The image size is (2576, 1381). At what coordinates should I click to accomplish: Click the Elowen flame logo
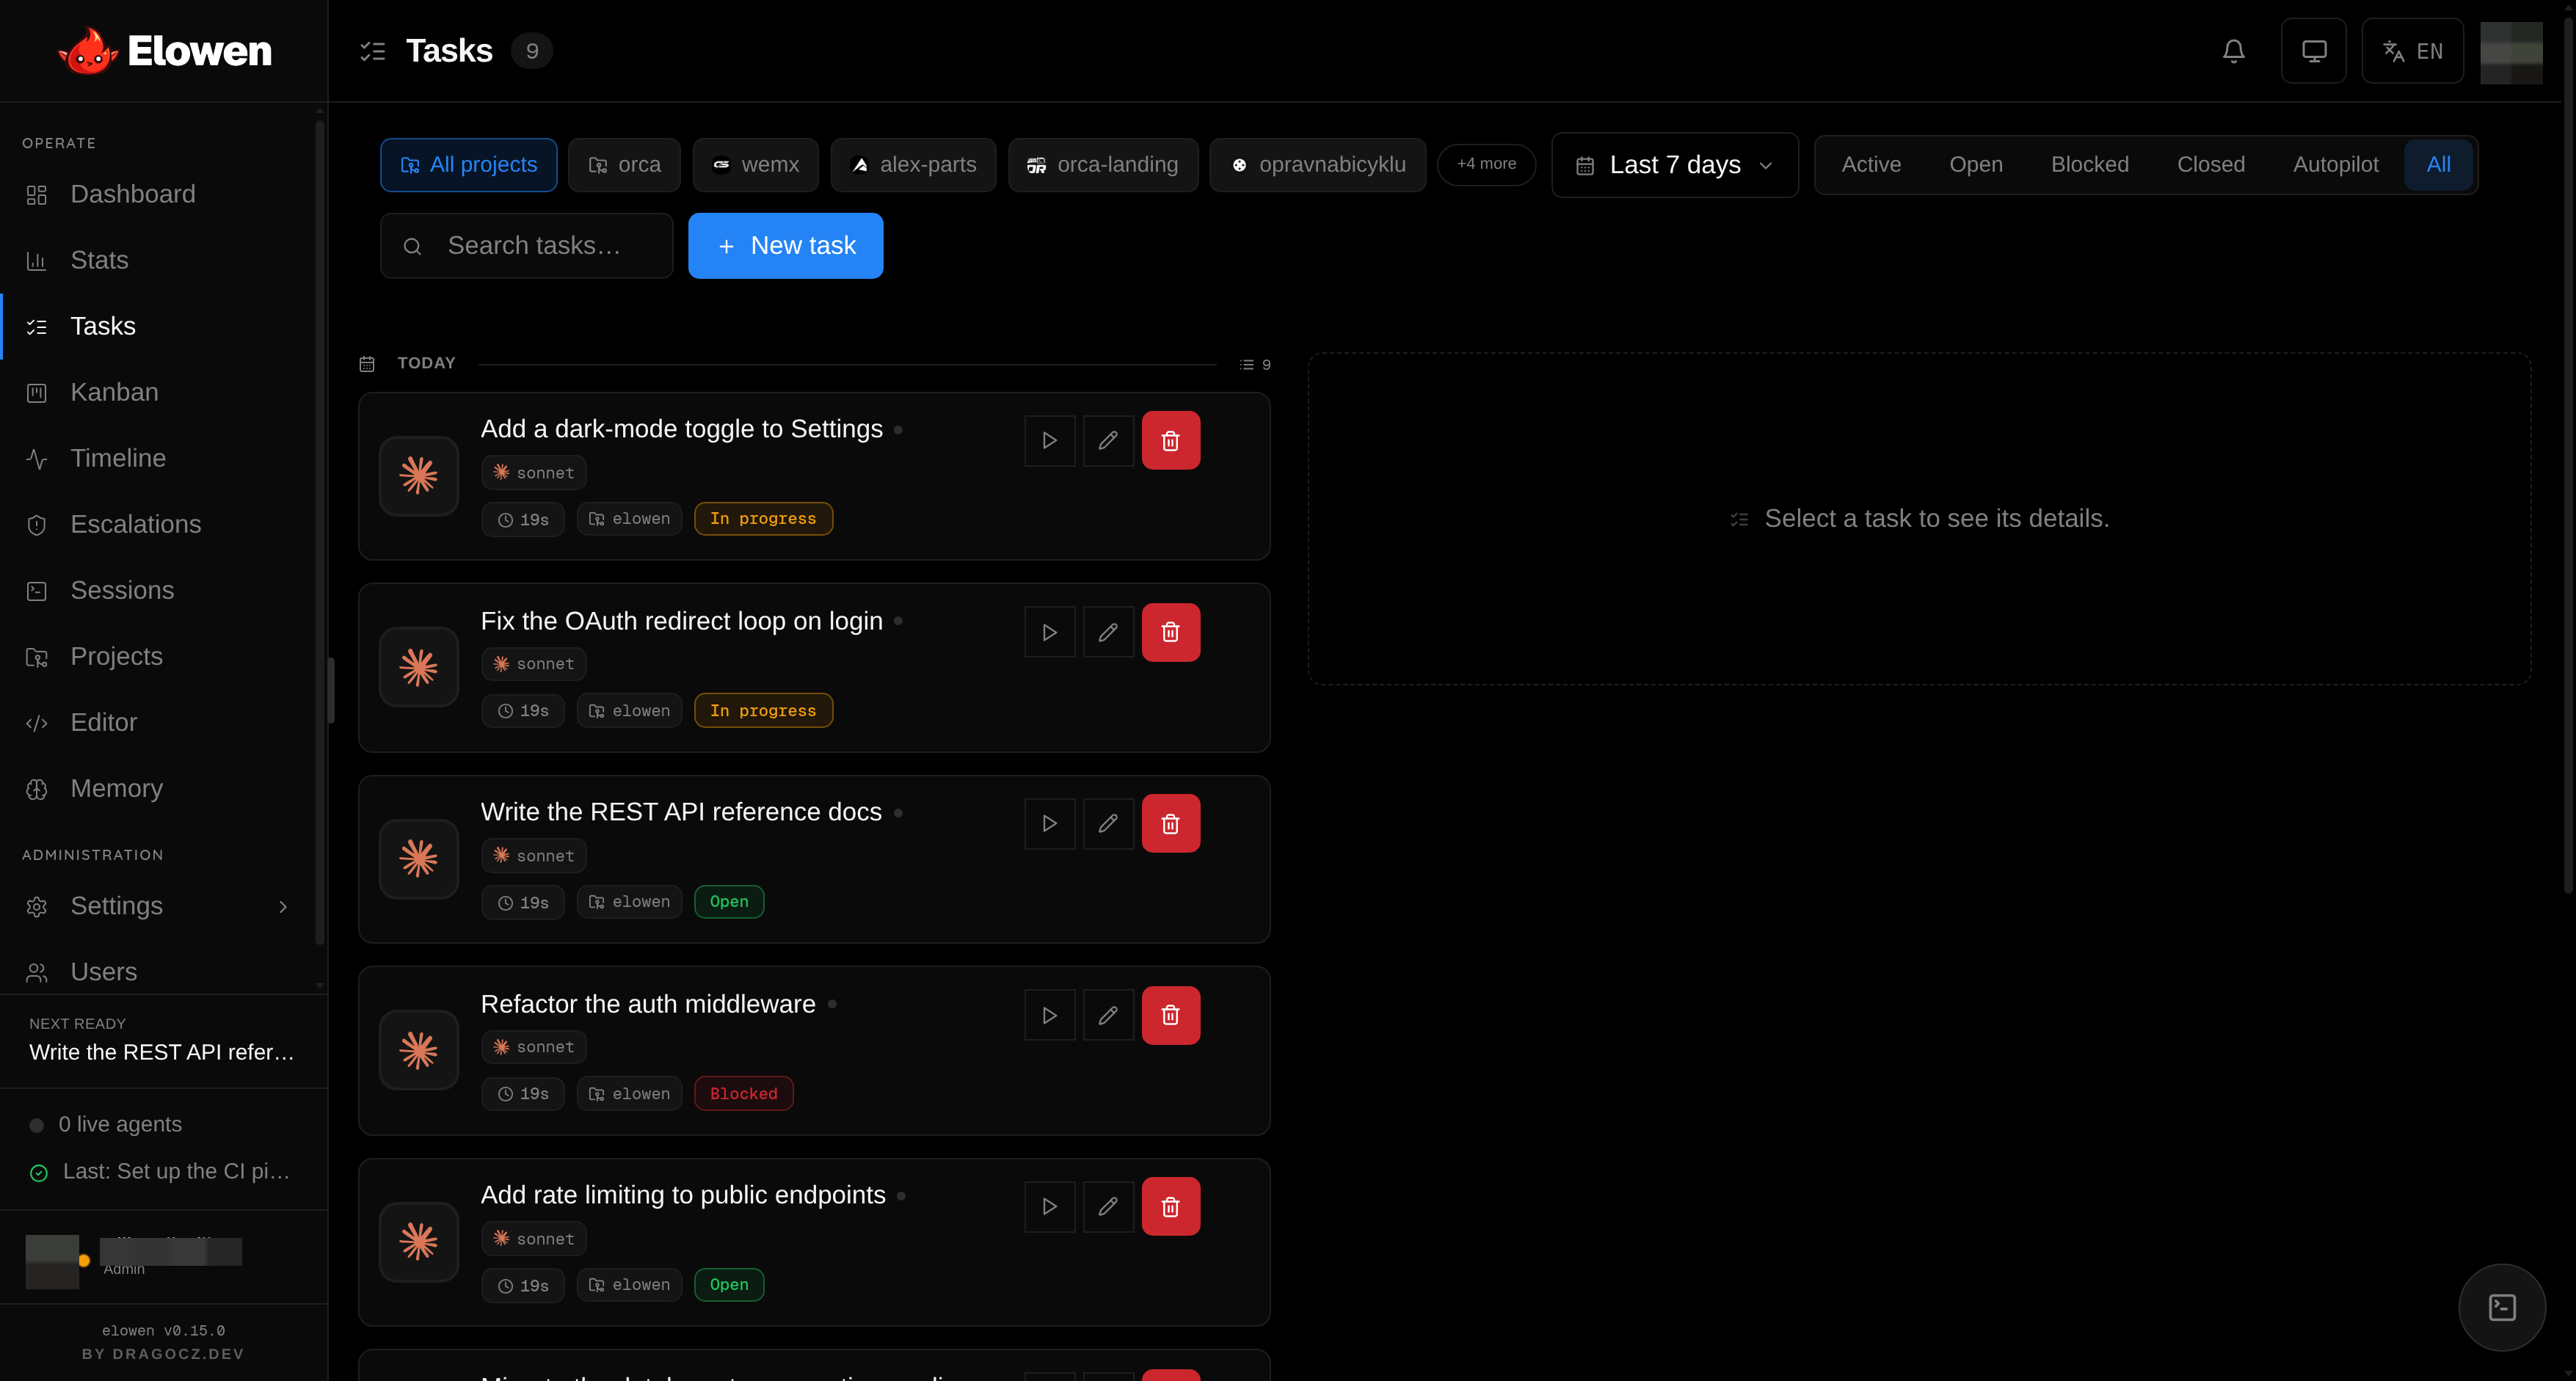pyautogui.click(x=88, y=50)
